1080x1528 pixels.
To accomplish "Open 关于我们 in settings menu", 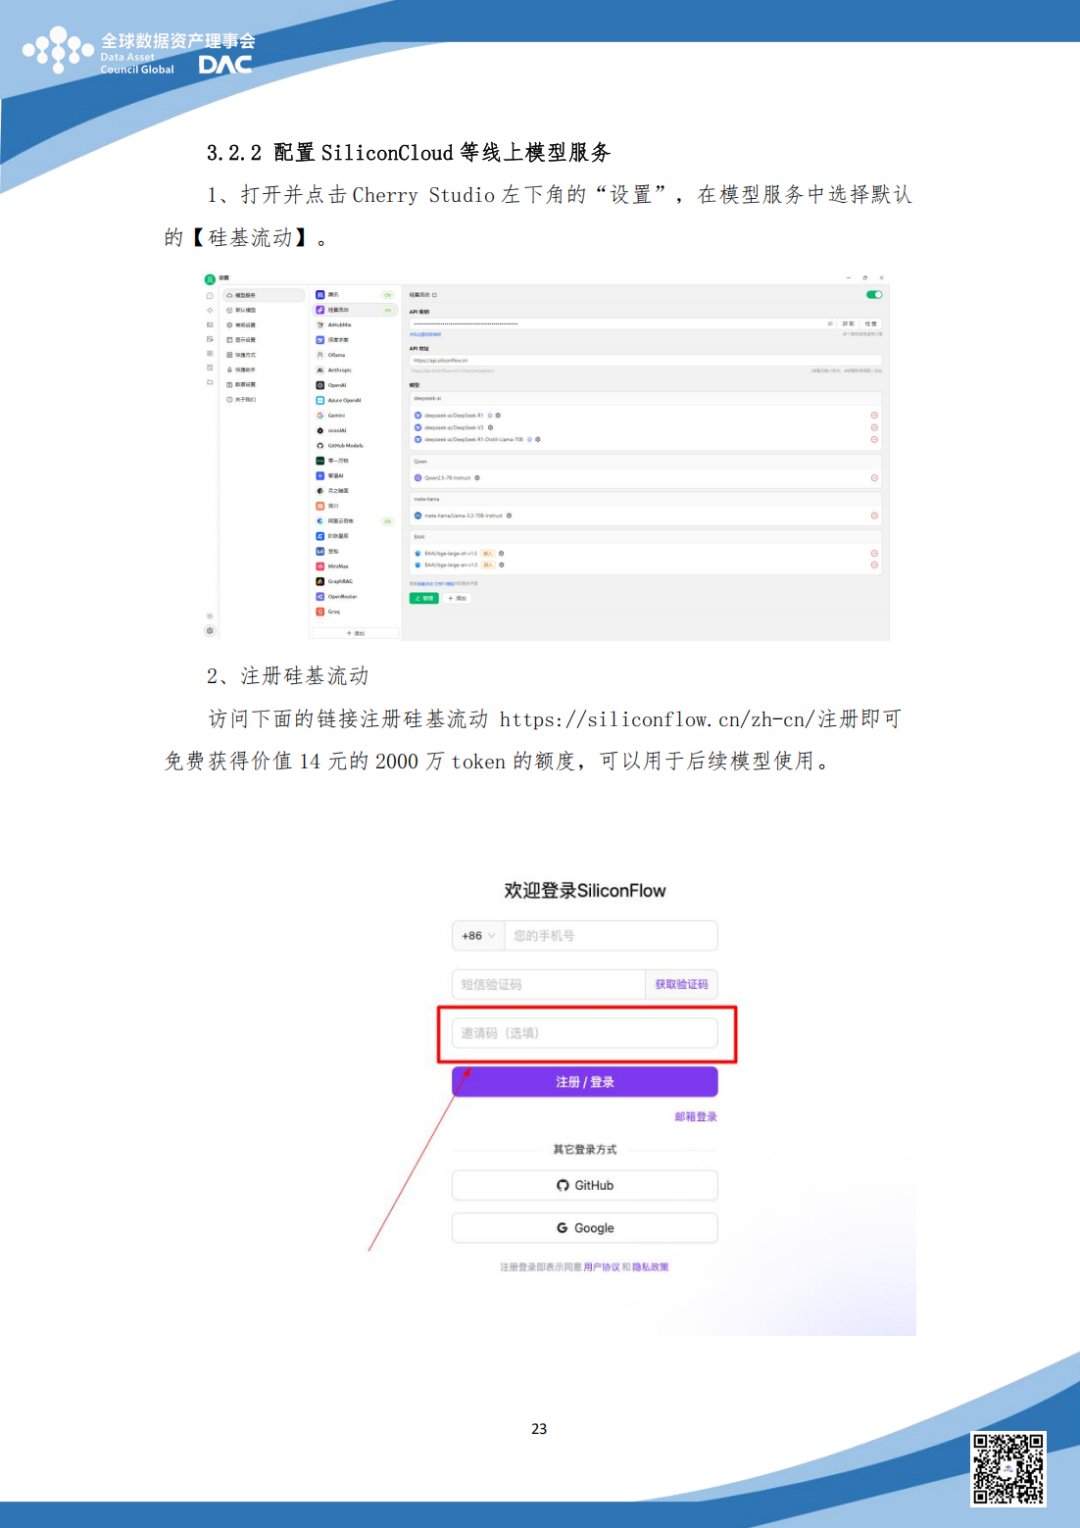I will pyautogui.click(x=264, y=400).
